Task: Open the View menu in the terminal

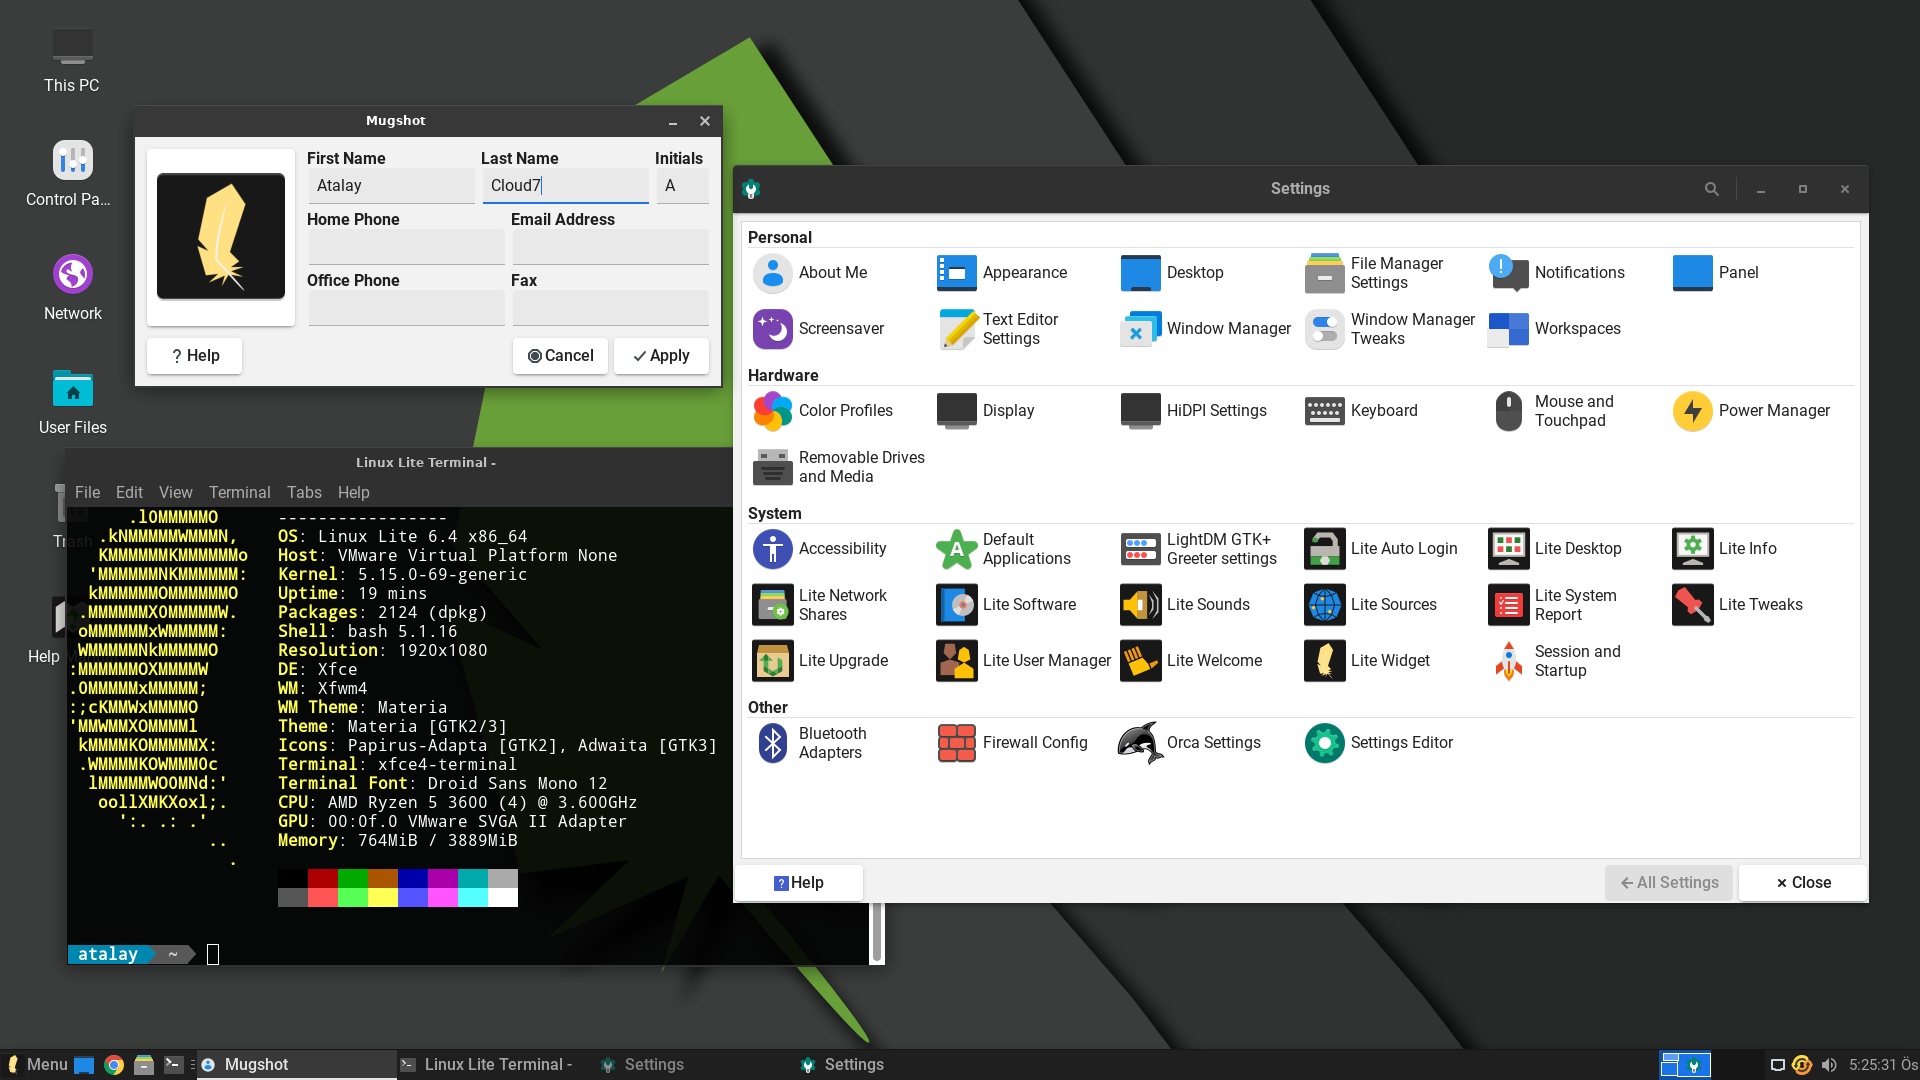Action: pos(175,493)
